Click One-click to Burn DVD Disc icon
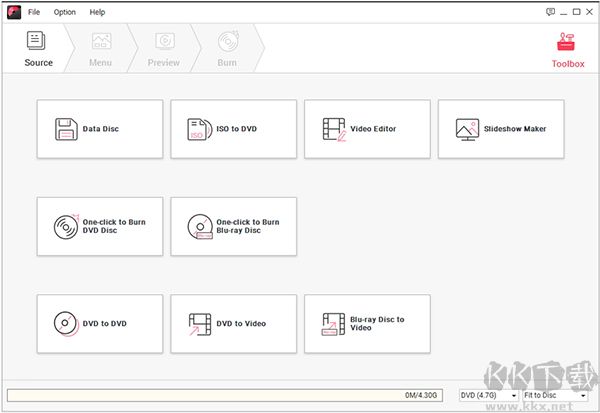This screenshot has height=413, width=600. point(66,227)
